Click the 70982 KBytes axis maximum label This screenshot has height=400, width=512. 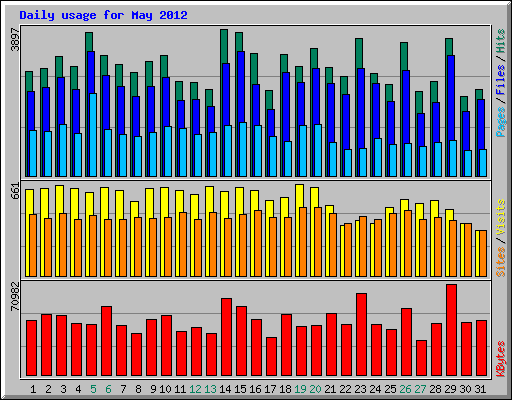(15, 296)
